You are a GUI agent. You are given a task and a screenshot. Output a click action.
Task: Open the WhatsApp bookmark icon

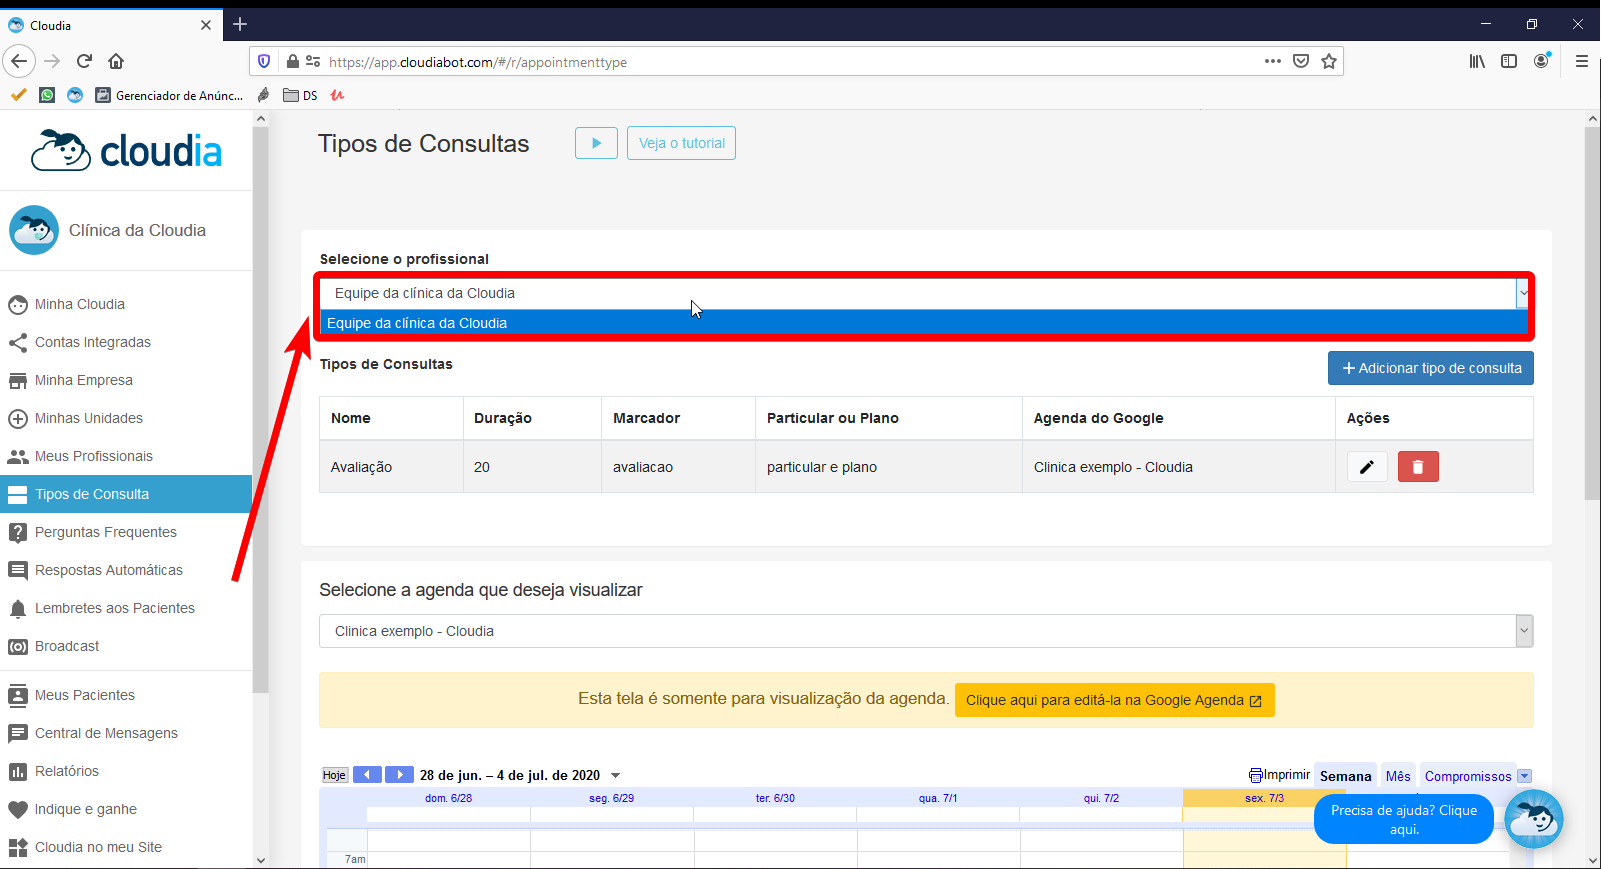coord(47,95)
